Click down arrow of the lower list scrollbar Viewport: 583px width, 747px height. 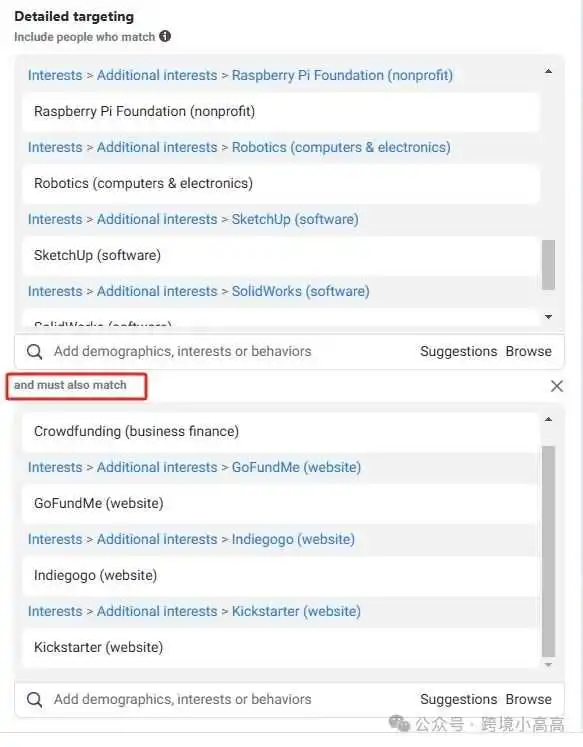click(548, 665)
